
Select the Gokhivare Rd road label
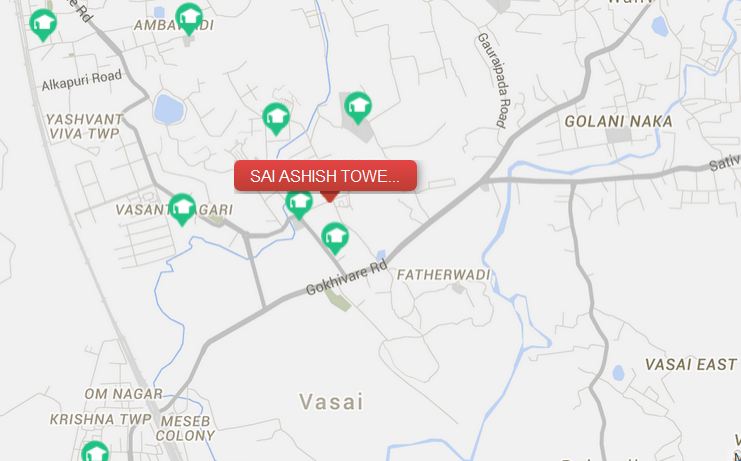(x=346, y=277)
